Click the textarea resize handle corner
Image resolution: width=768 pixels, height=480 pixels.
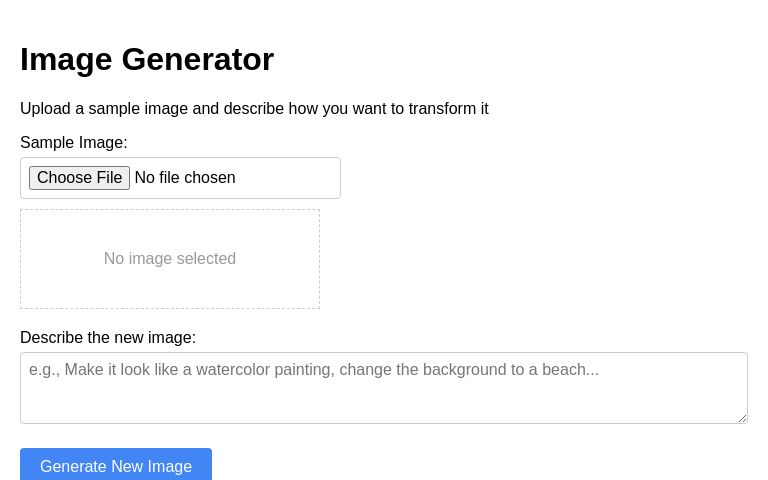pos(742,418)
